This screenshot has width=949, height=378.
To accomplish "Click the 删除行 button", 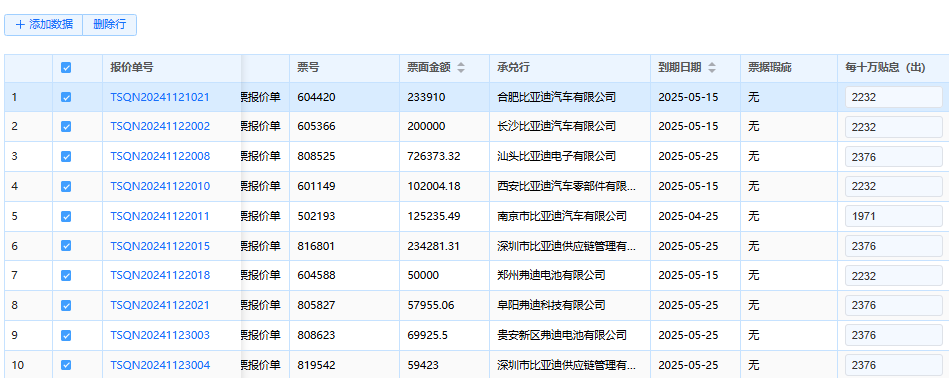I will (x=110, y=25).
